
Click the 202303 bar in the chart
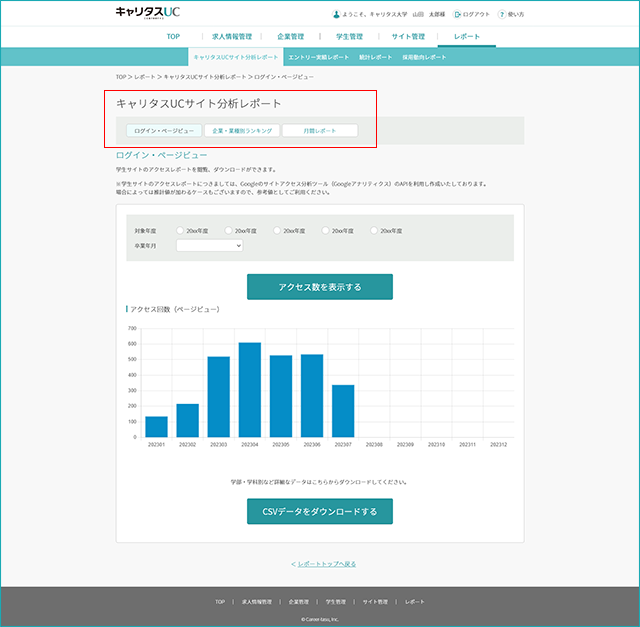pos(218,397)
